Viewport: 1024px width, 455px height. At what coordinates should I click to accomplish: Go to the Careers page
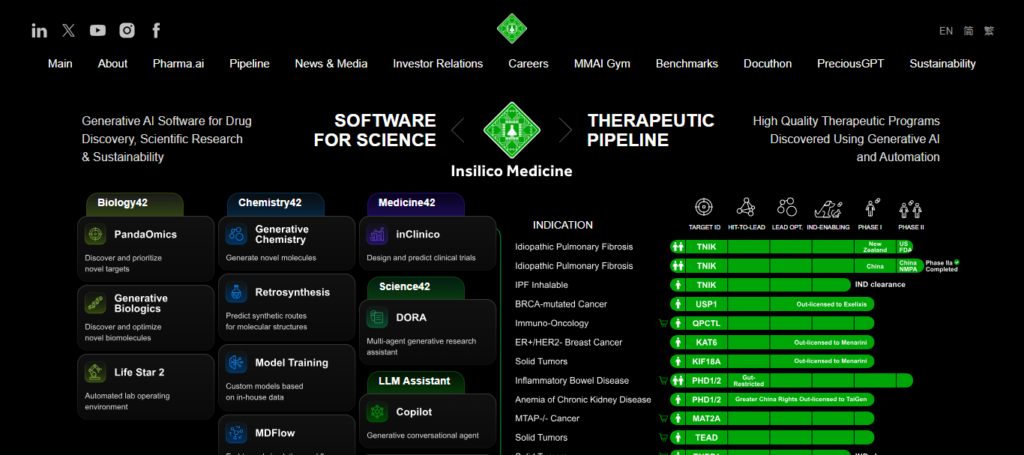[x=528, y=64]
